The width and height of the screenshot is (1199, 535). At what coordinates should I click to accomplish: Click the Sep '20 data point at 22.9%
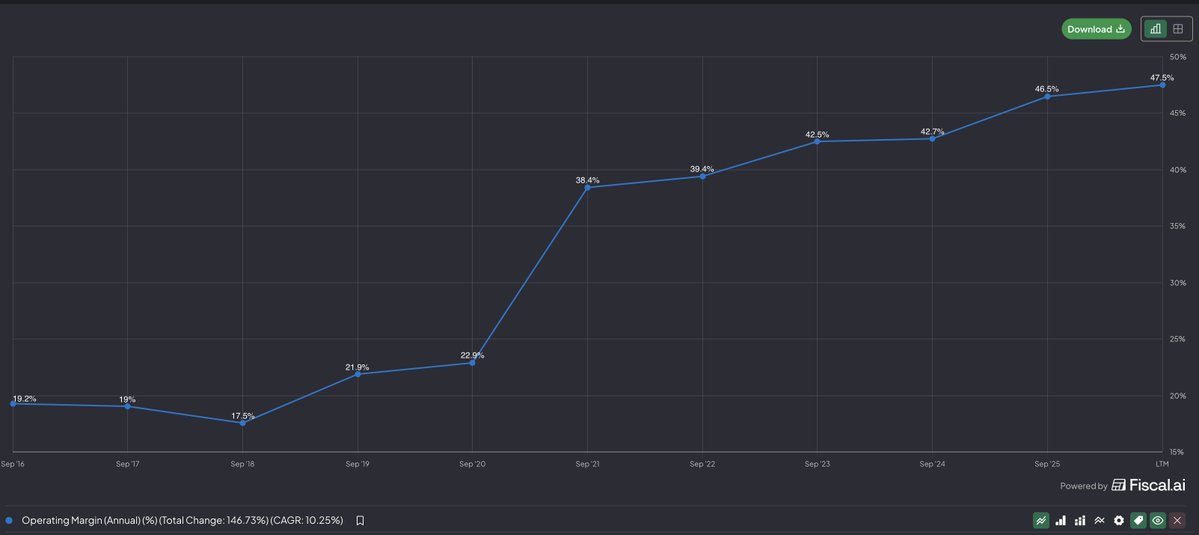pos(472,362)
